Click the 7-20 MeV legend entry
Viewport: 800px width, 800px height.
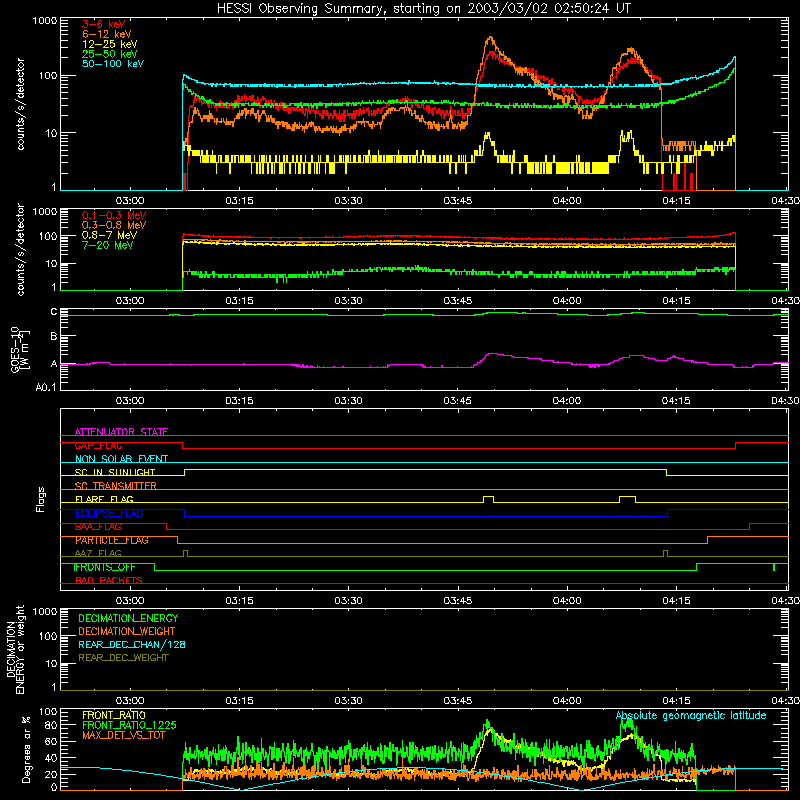(108, 245)
